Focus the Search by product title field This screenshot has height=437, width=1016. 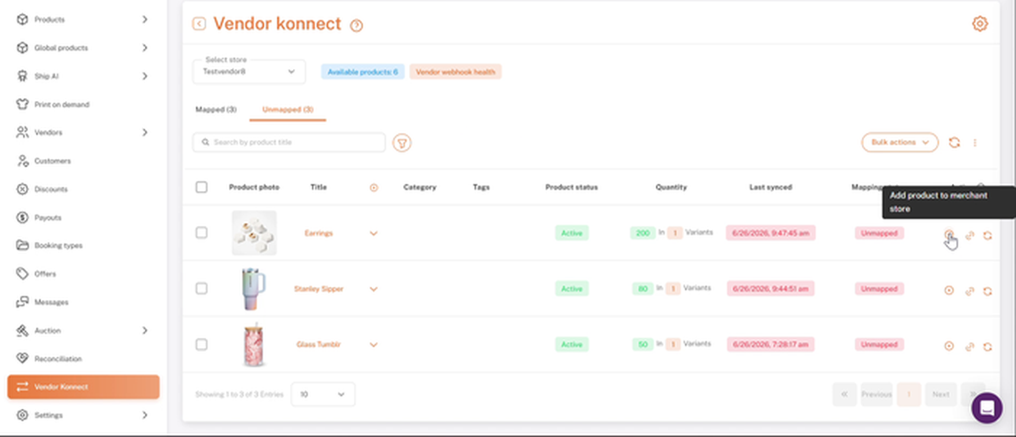pyautogui.click(x=289, y=142)
